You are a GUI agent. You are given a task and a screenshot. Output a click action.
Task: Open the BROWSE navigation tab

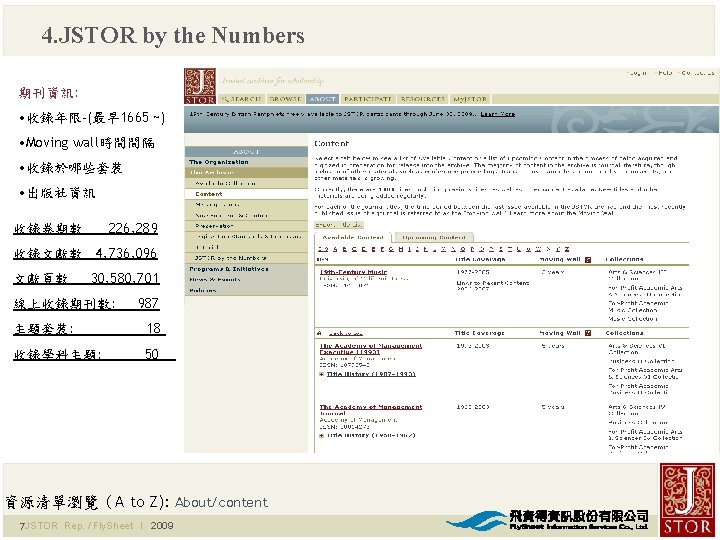point(285,99)
